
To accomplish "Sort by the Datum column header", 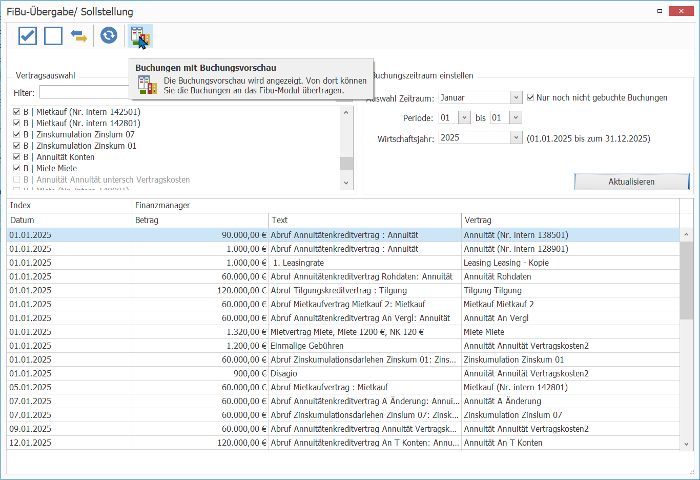I will pos(69,220).
